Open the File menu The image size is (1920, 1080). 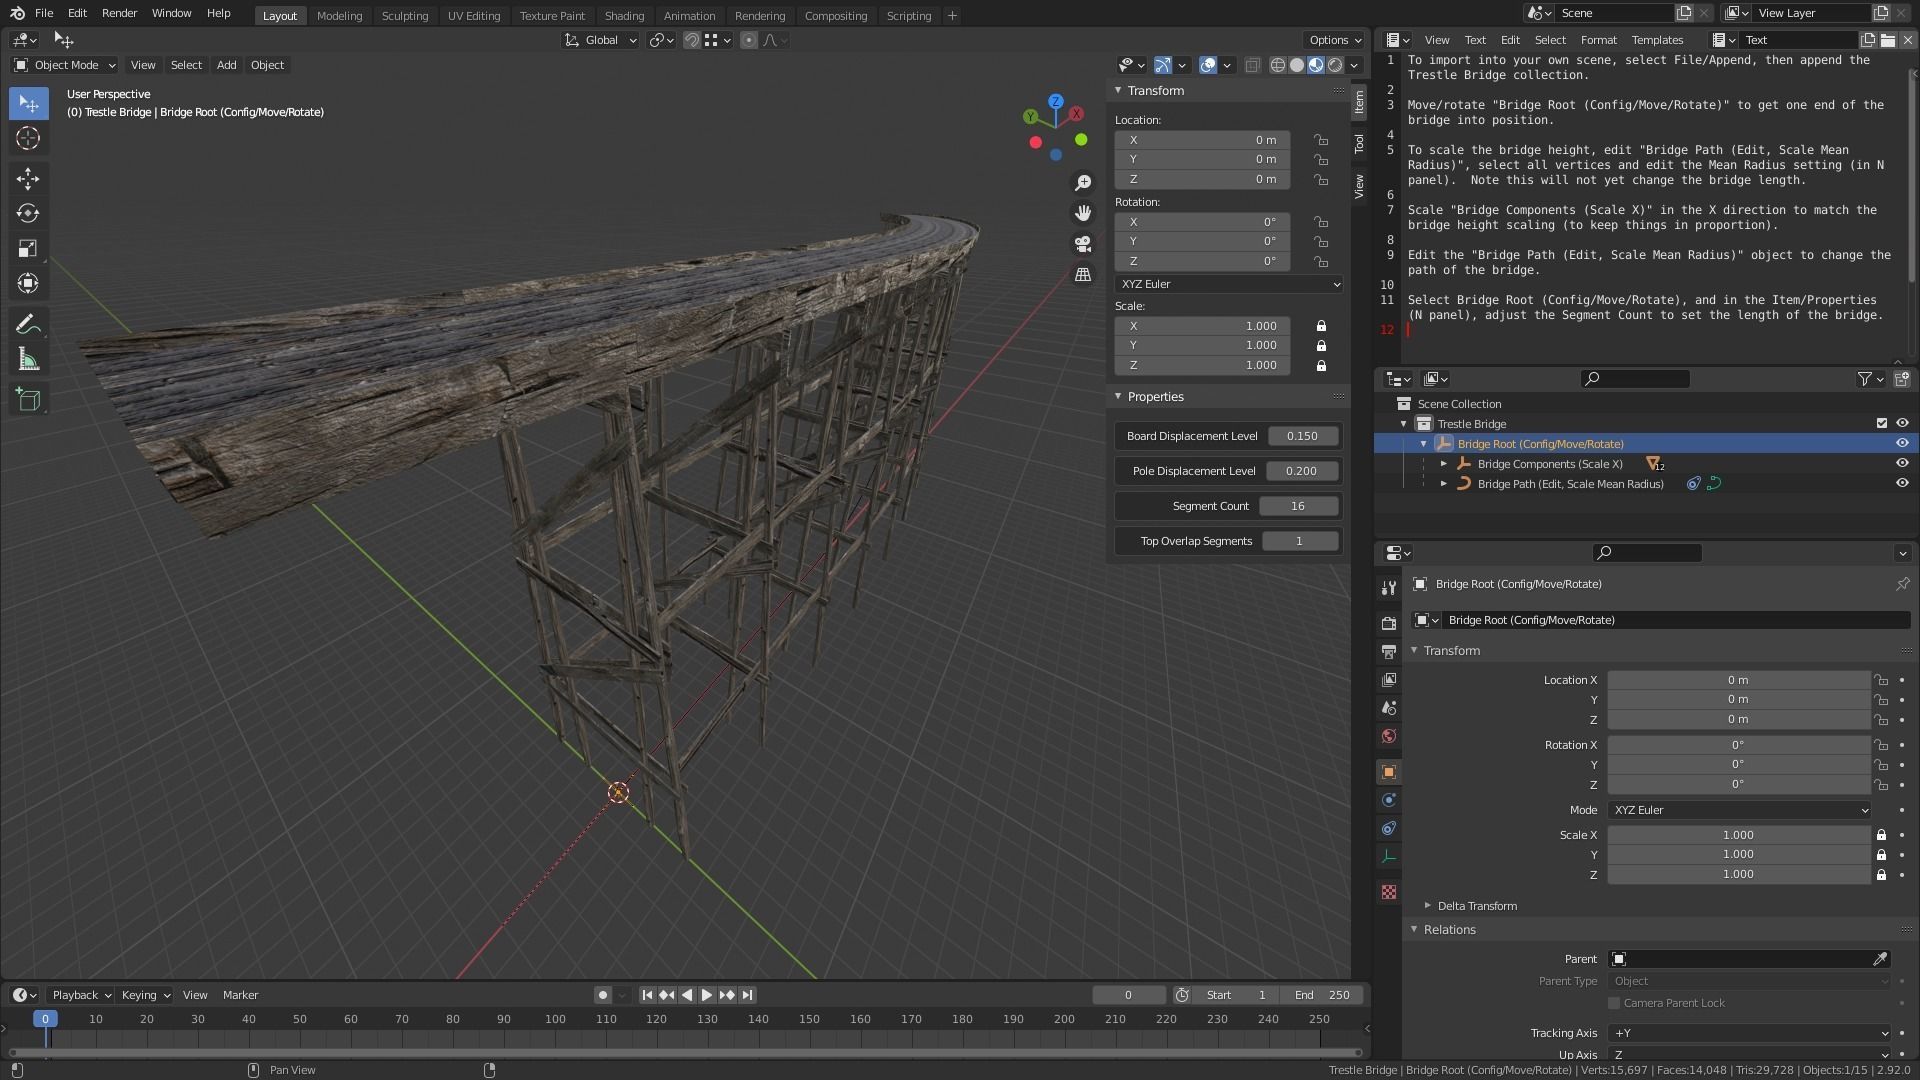pyautogui.click(x=44, y=13)
